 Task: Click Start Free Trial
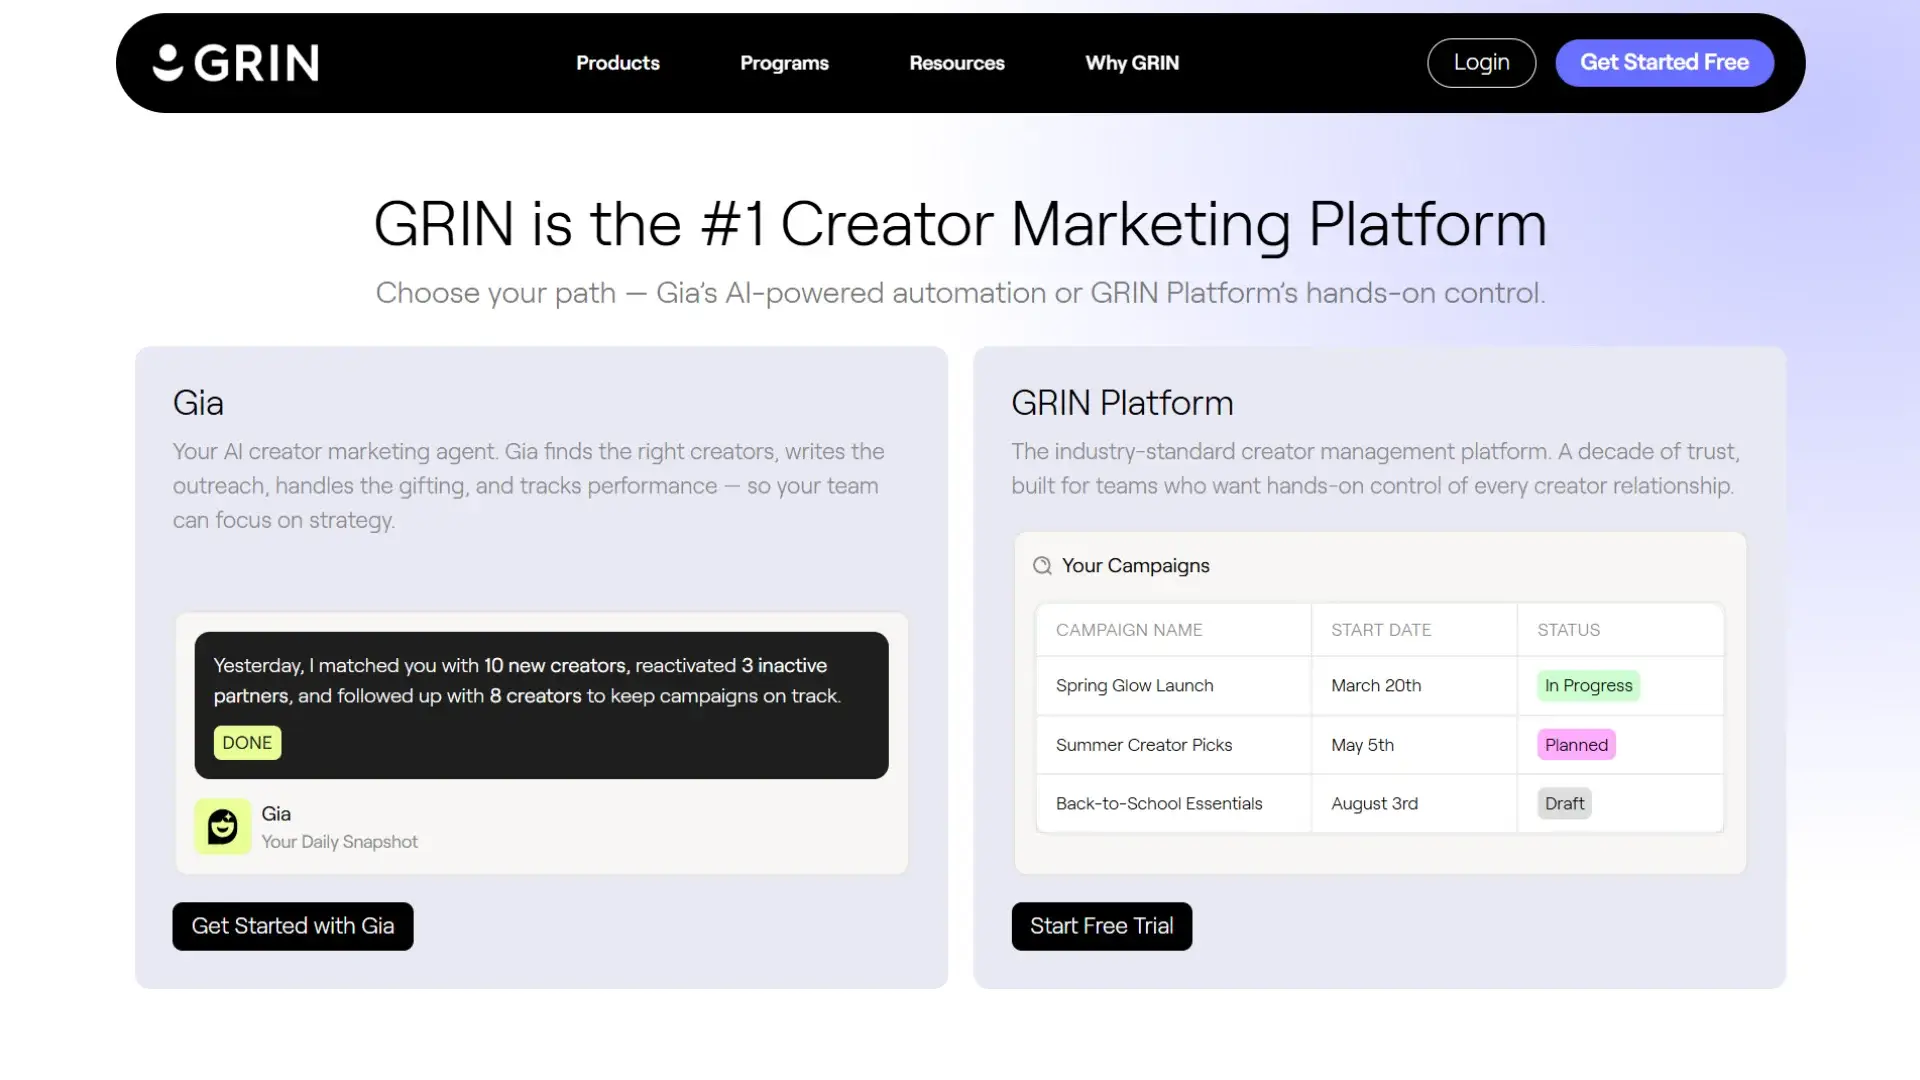1101,926
